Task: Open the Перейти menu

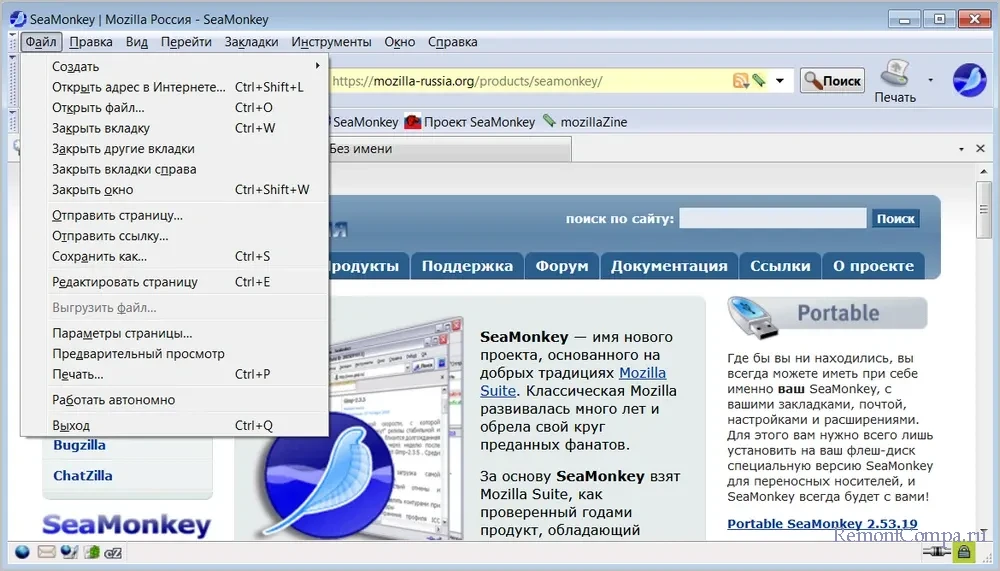Action: click(186, 42)
